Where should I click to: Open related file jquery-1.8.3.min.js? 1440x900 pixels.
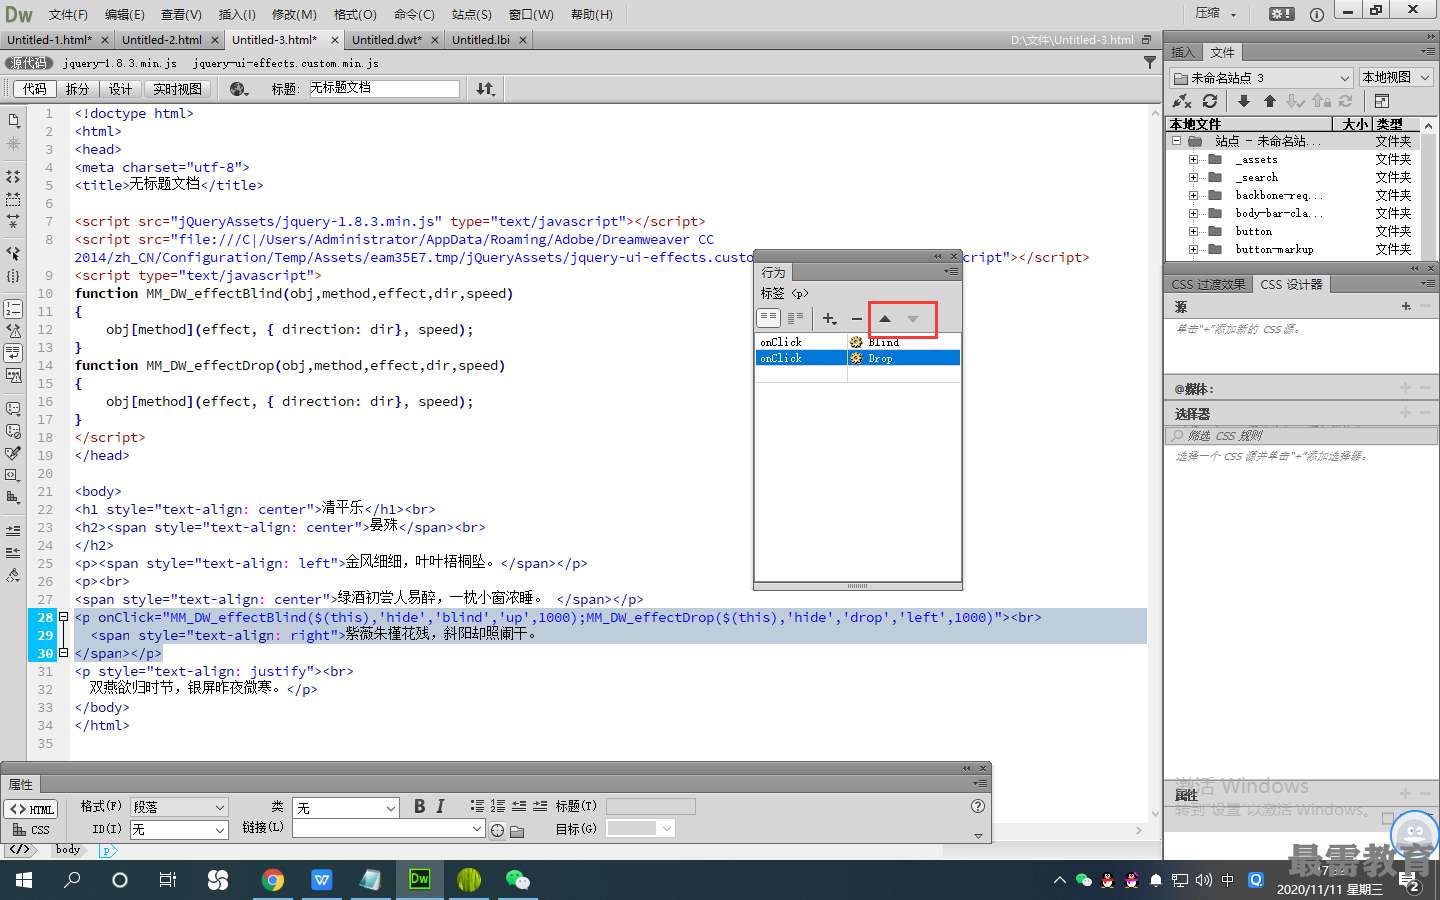(120, 63)
